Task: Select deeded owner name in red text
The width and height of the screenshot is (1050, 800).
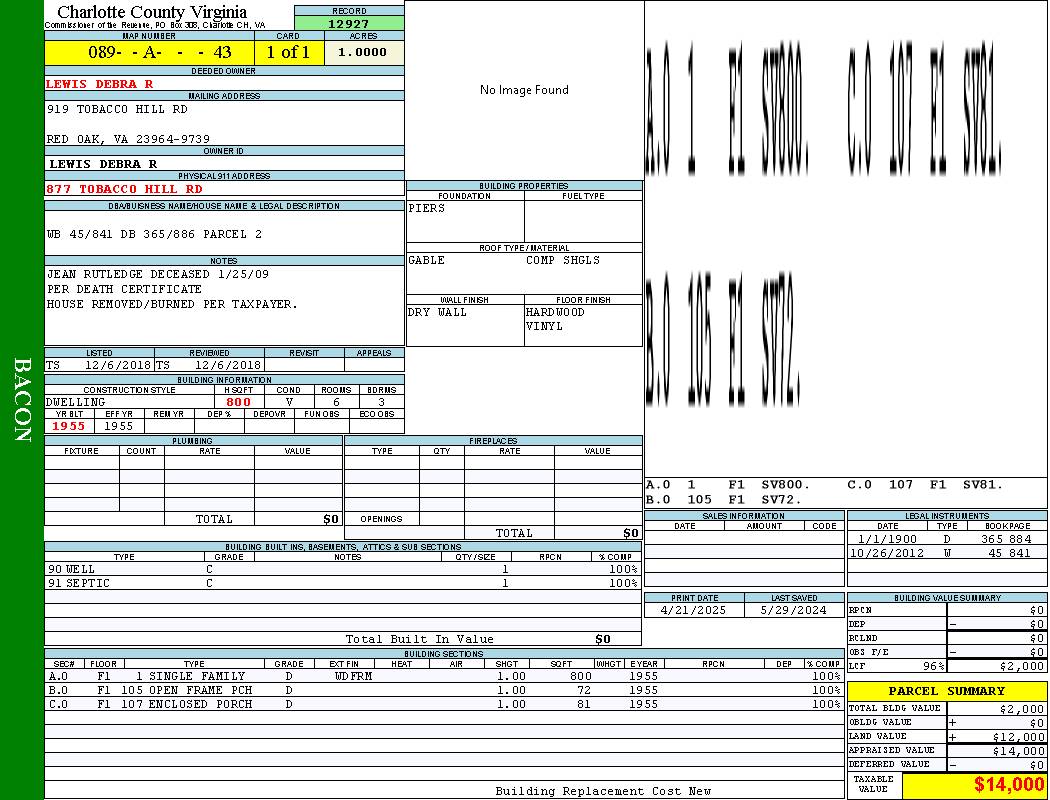Action: pyautogui.click(x=100, y=84)
